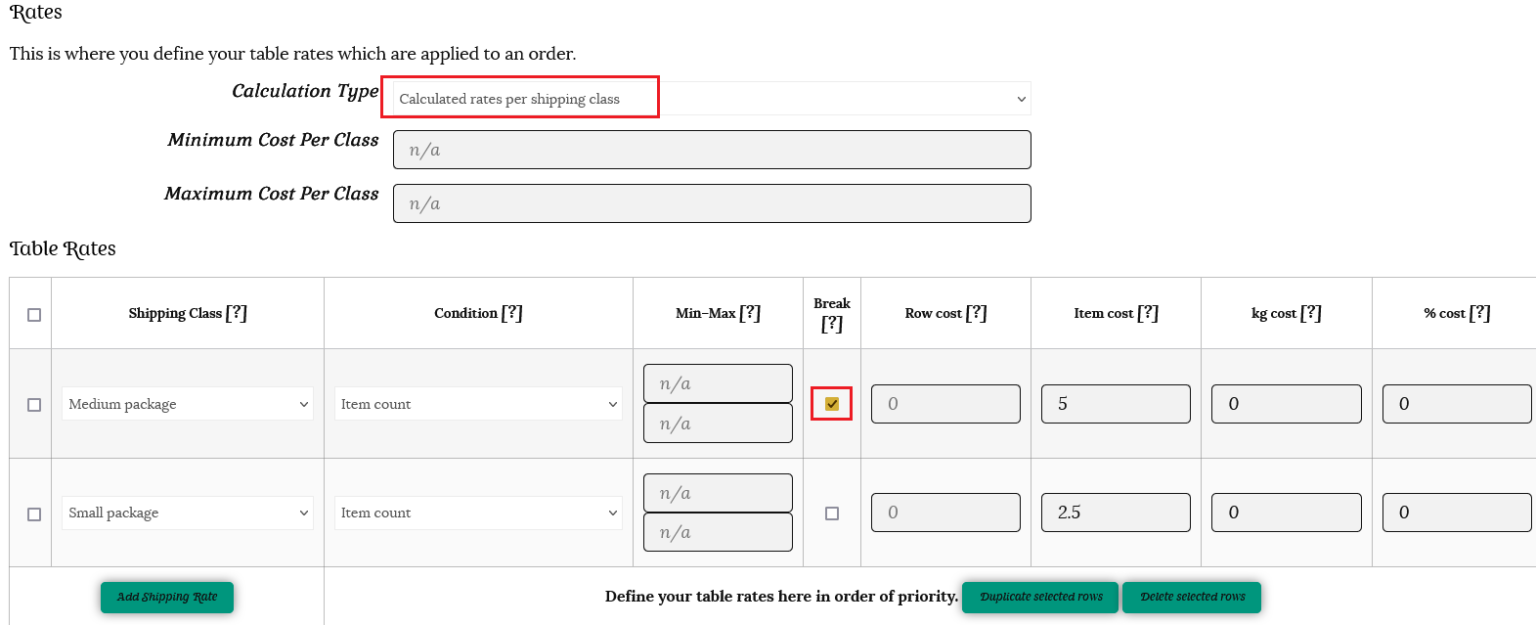Click the Duplicate selected rows button
1536x625 pixels.
[x=1040, y=597]
